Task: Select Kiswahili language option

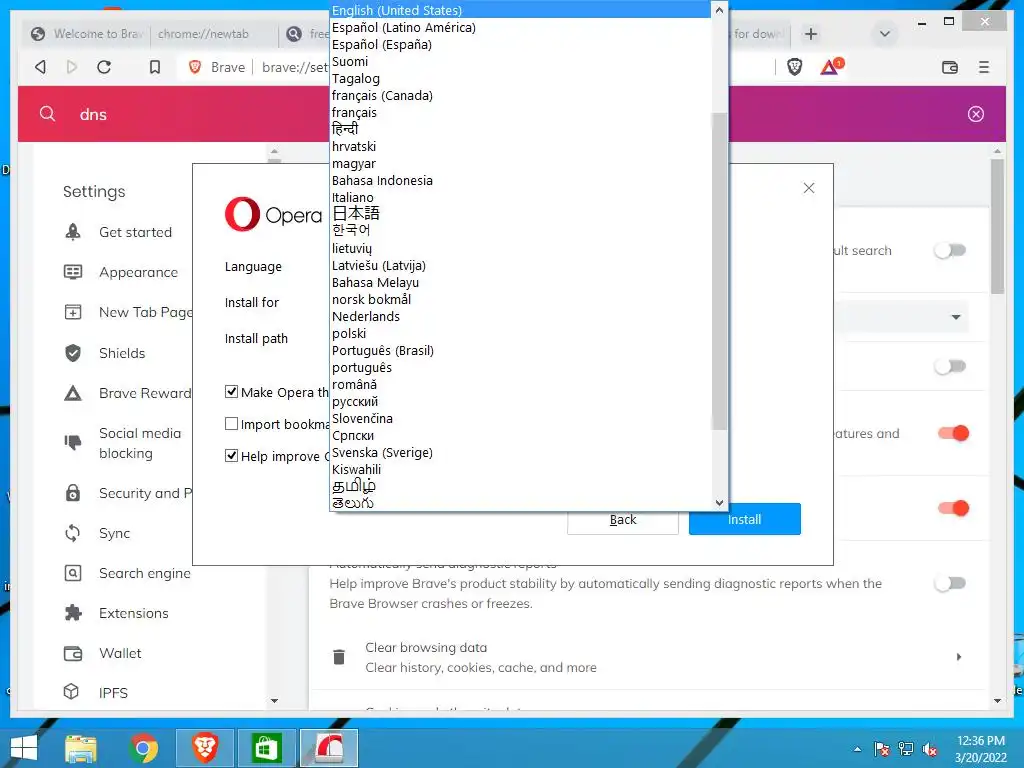Action: point(520,469)
